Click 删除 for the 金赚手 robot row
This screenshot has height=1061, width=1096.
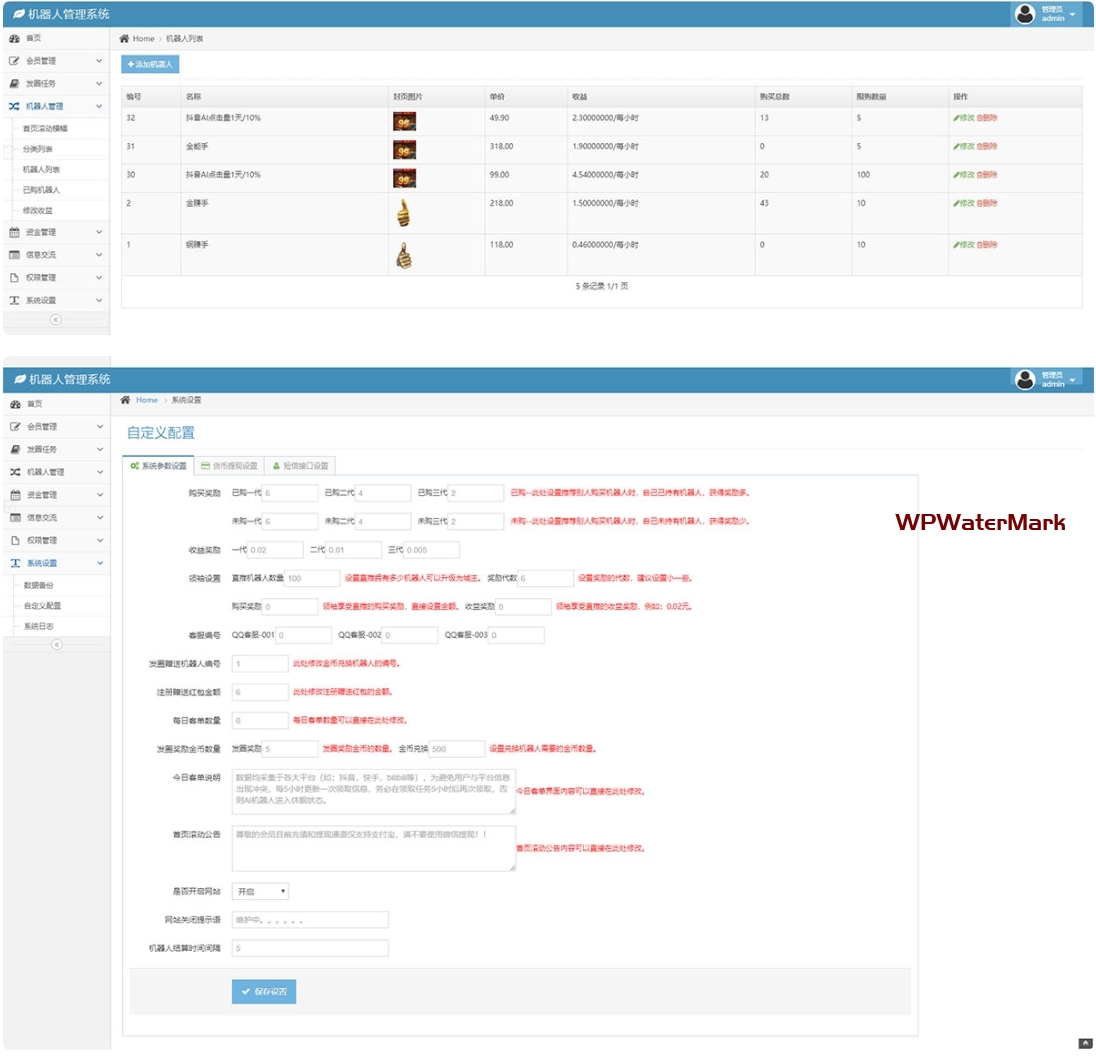pos(987,203)
